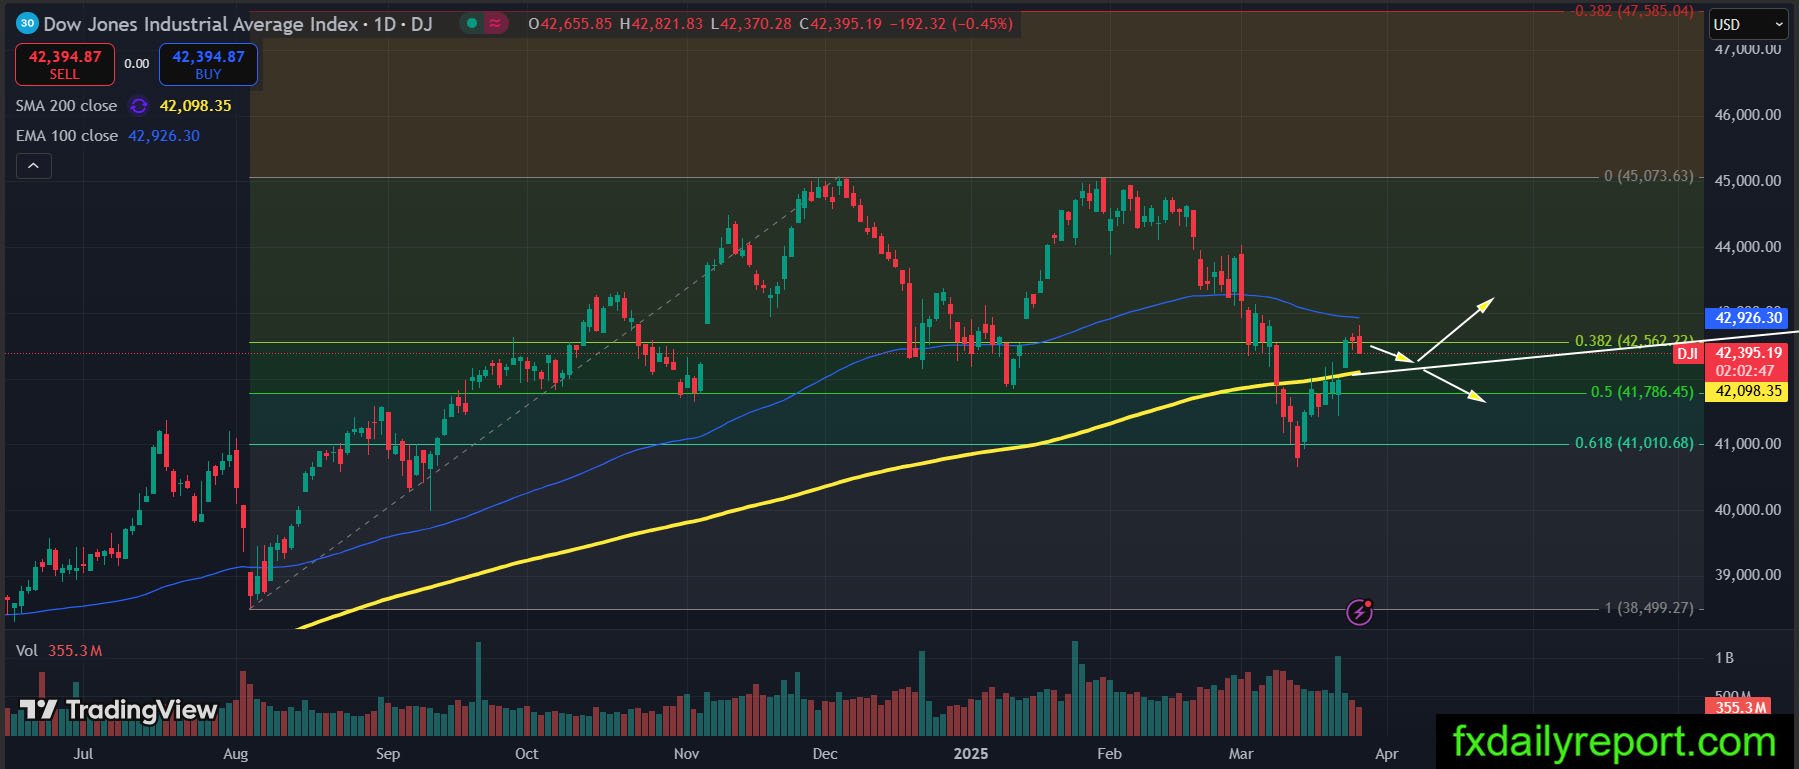This screenshot has width=1799, height=769.
Task: Click the Jul label on the time axis
Action: (84, 753)
